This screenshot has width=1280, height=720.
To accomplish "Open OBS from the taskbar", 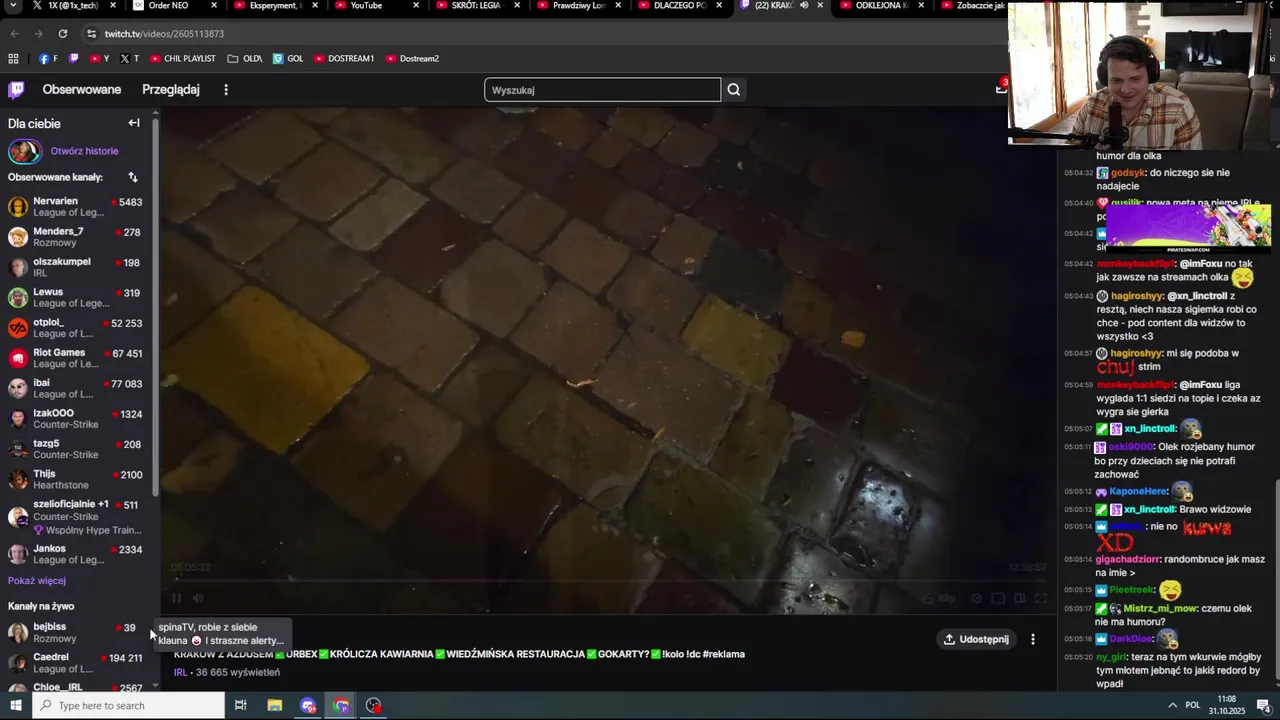I will pos(374,705).
